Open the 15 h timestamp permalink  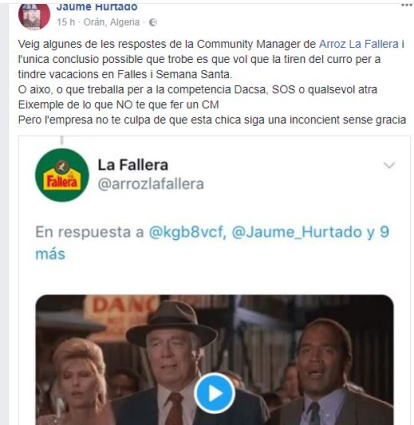coord(66,22)
